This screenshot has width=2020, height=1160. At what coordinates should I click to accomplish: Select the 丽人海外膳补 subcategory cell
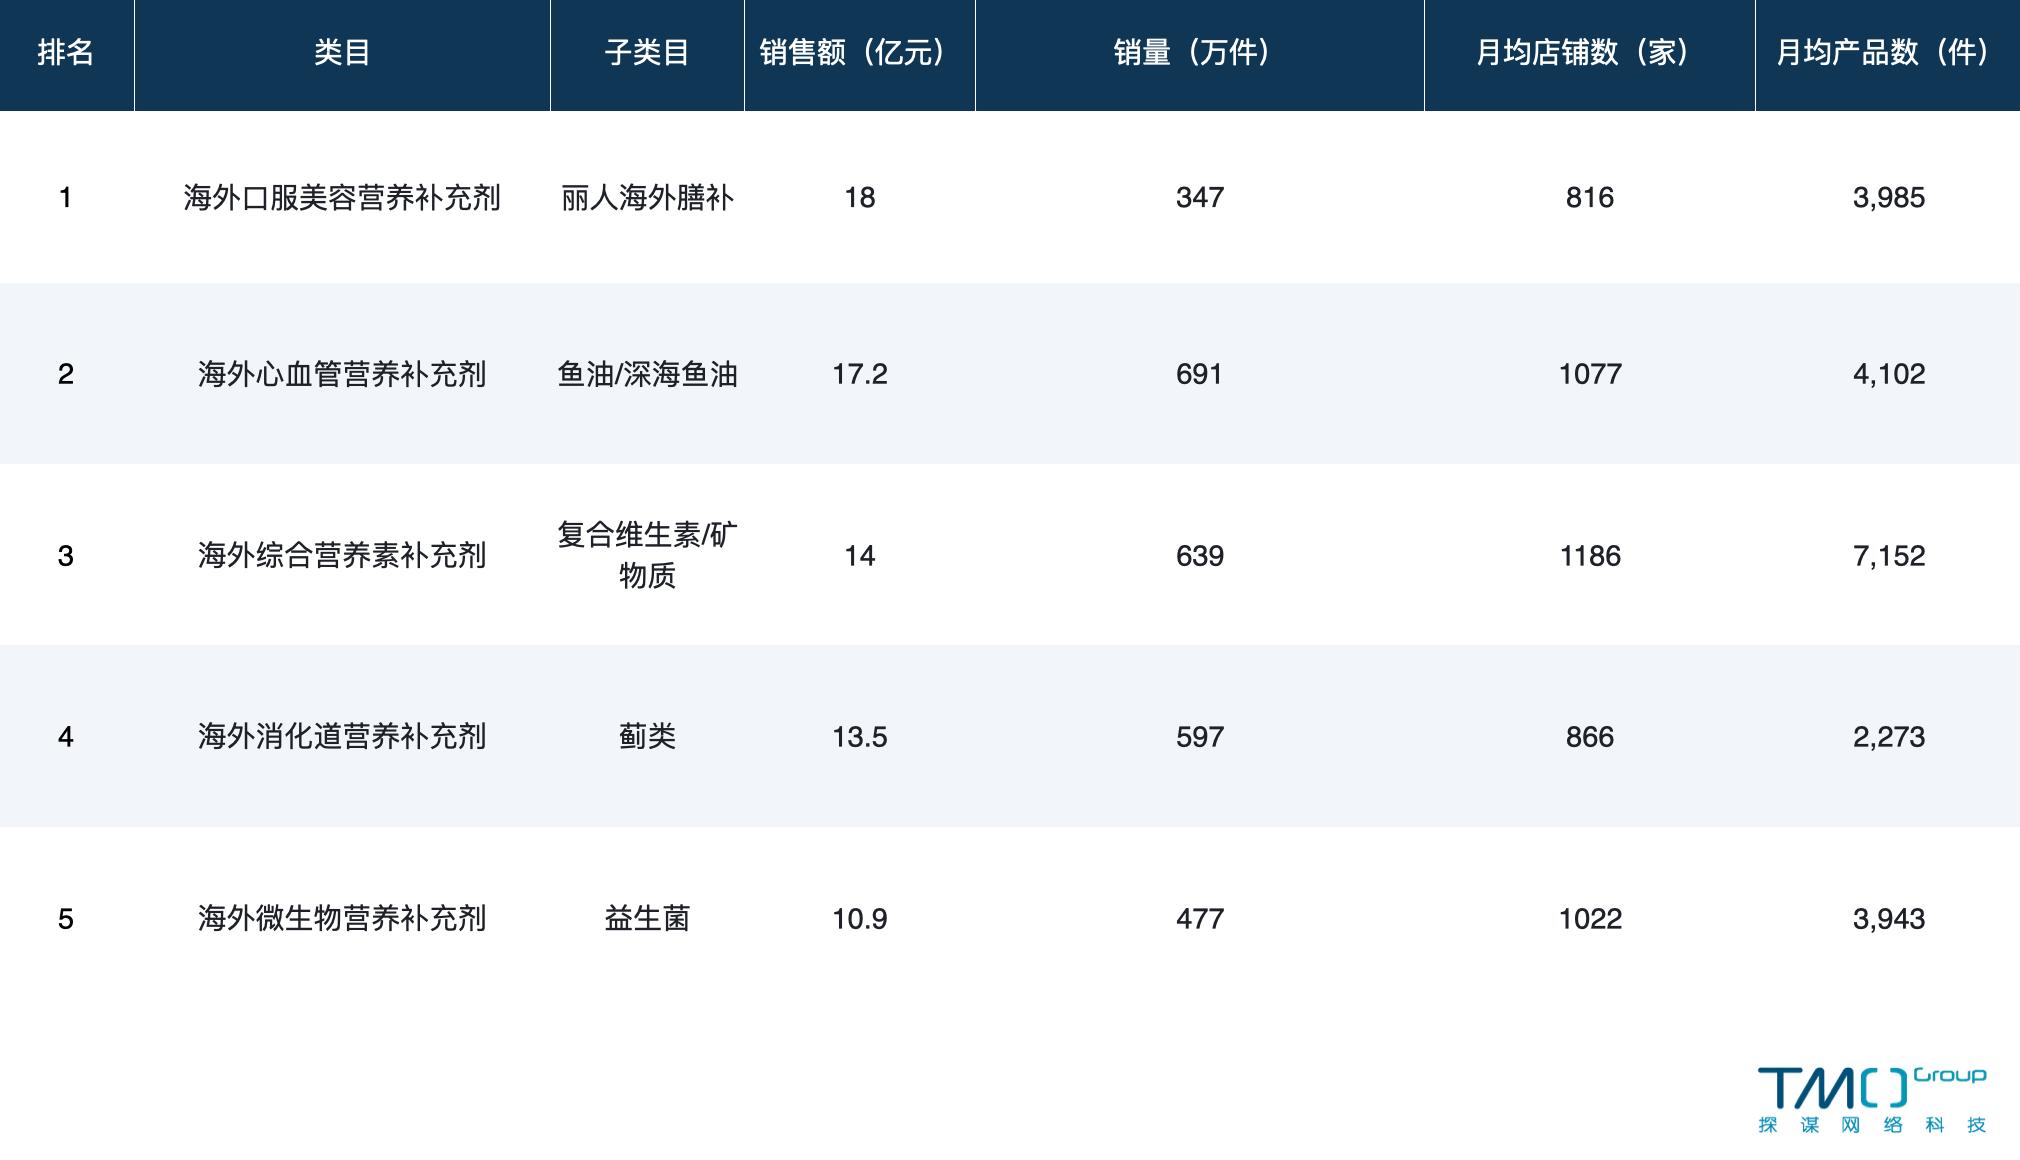click(646, 197)
